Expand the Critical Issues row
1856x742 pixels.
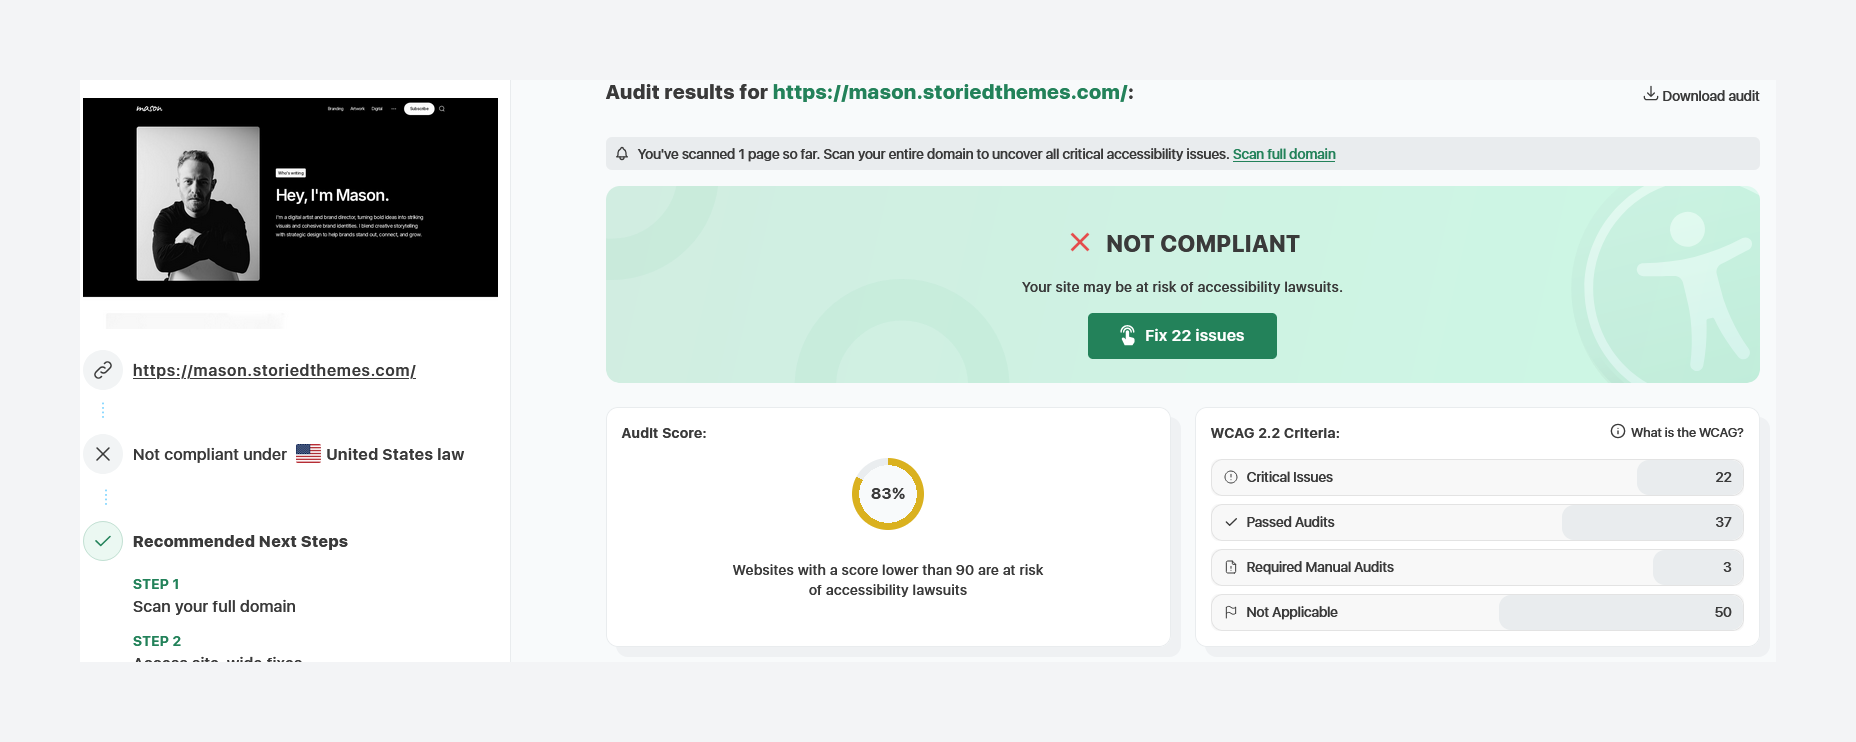coord(1476,477)
